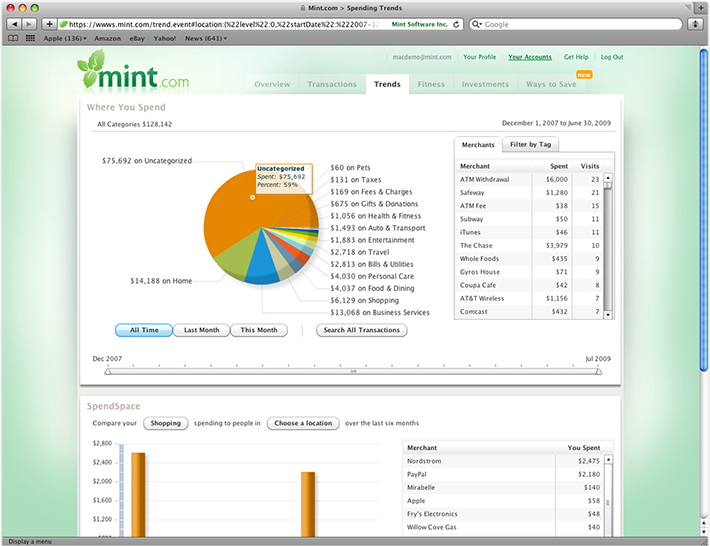Select the Comcast merchant row
The height and width of the screenshot is (546, 710).
click(x=529, y=311)
